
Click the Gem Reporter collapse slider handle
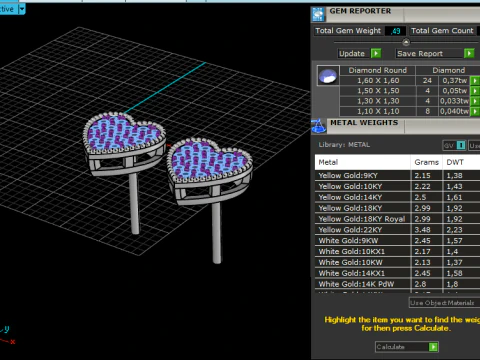pyautogui.click(x=406, y=42)
